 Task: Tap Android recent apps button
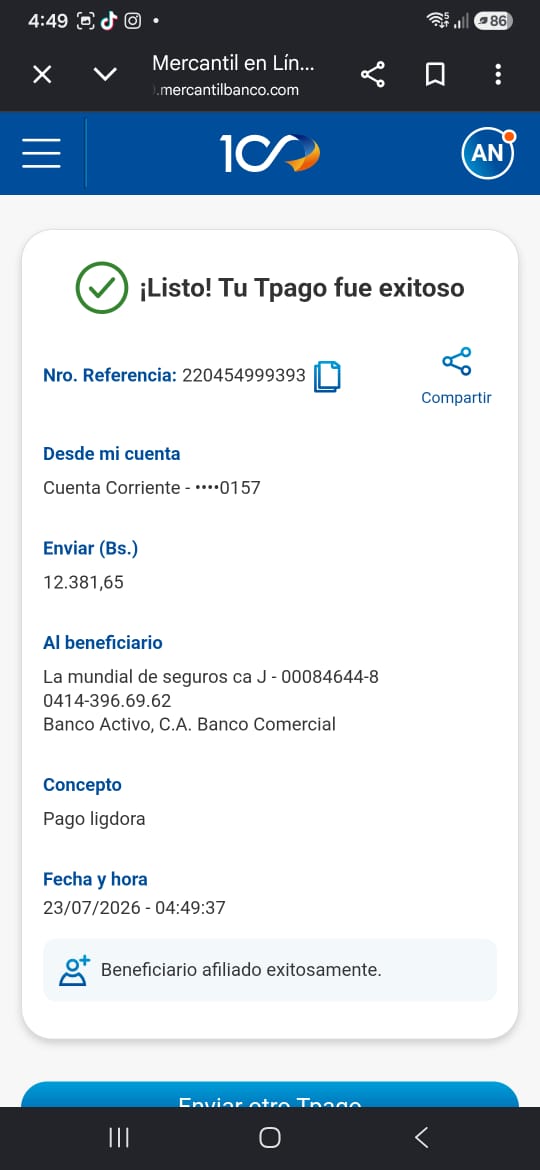click(x=119, y=1138)
